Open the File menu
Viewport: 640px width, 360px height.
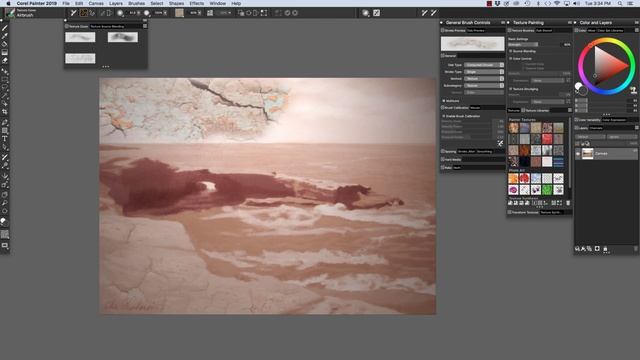click(x=66, y=3)
